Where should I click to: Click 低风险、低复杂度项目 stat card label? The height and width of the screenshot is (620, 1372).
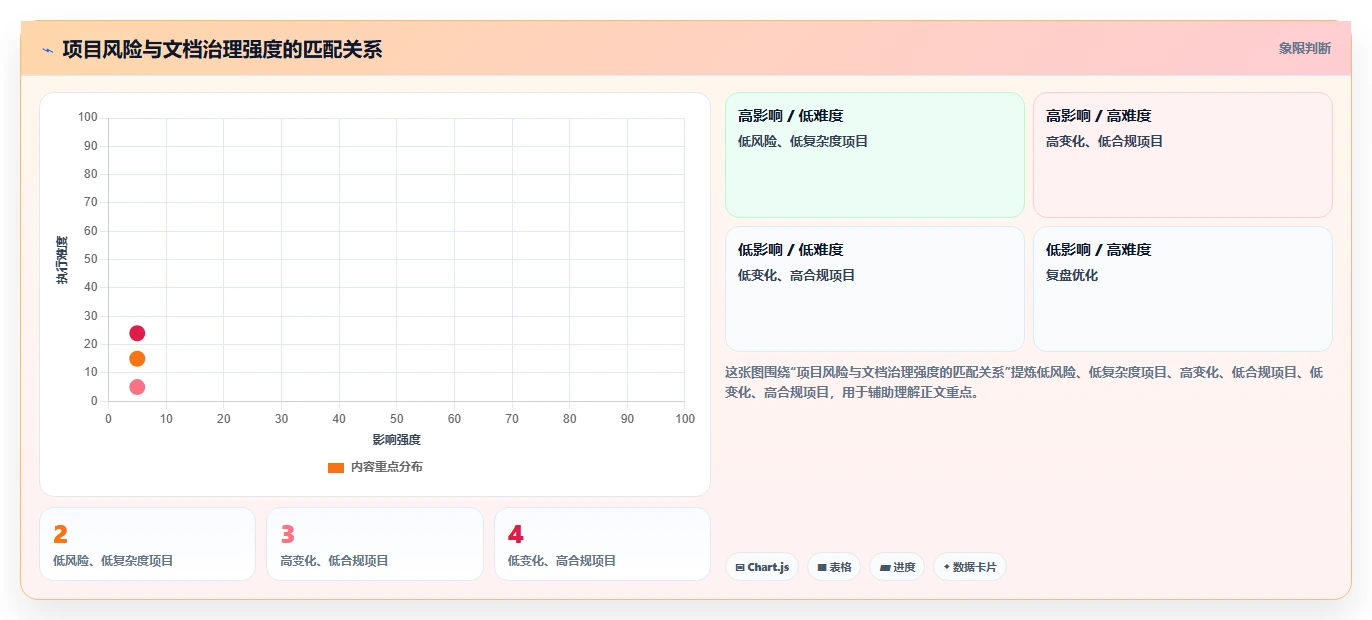coord(113,561)
